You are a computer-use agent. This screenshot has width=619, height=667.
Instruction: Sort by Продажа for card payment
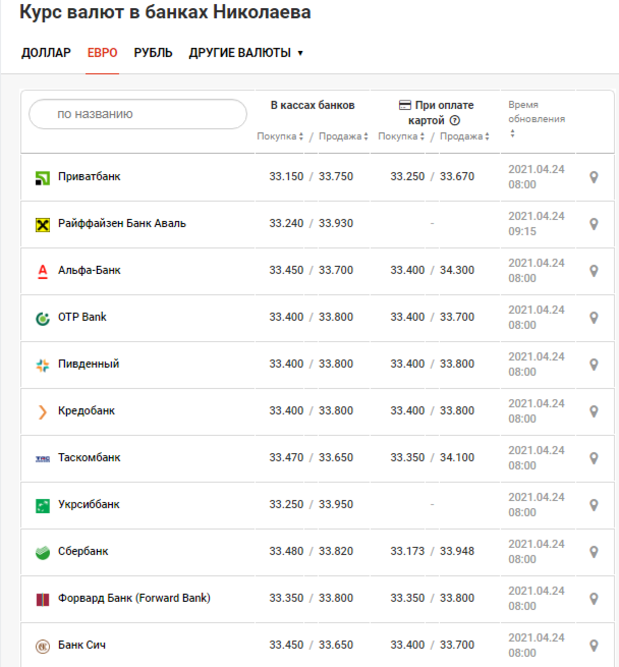(465, 137)
